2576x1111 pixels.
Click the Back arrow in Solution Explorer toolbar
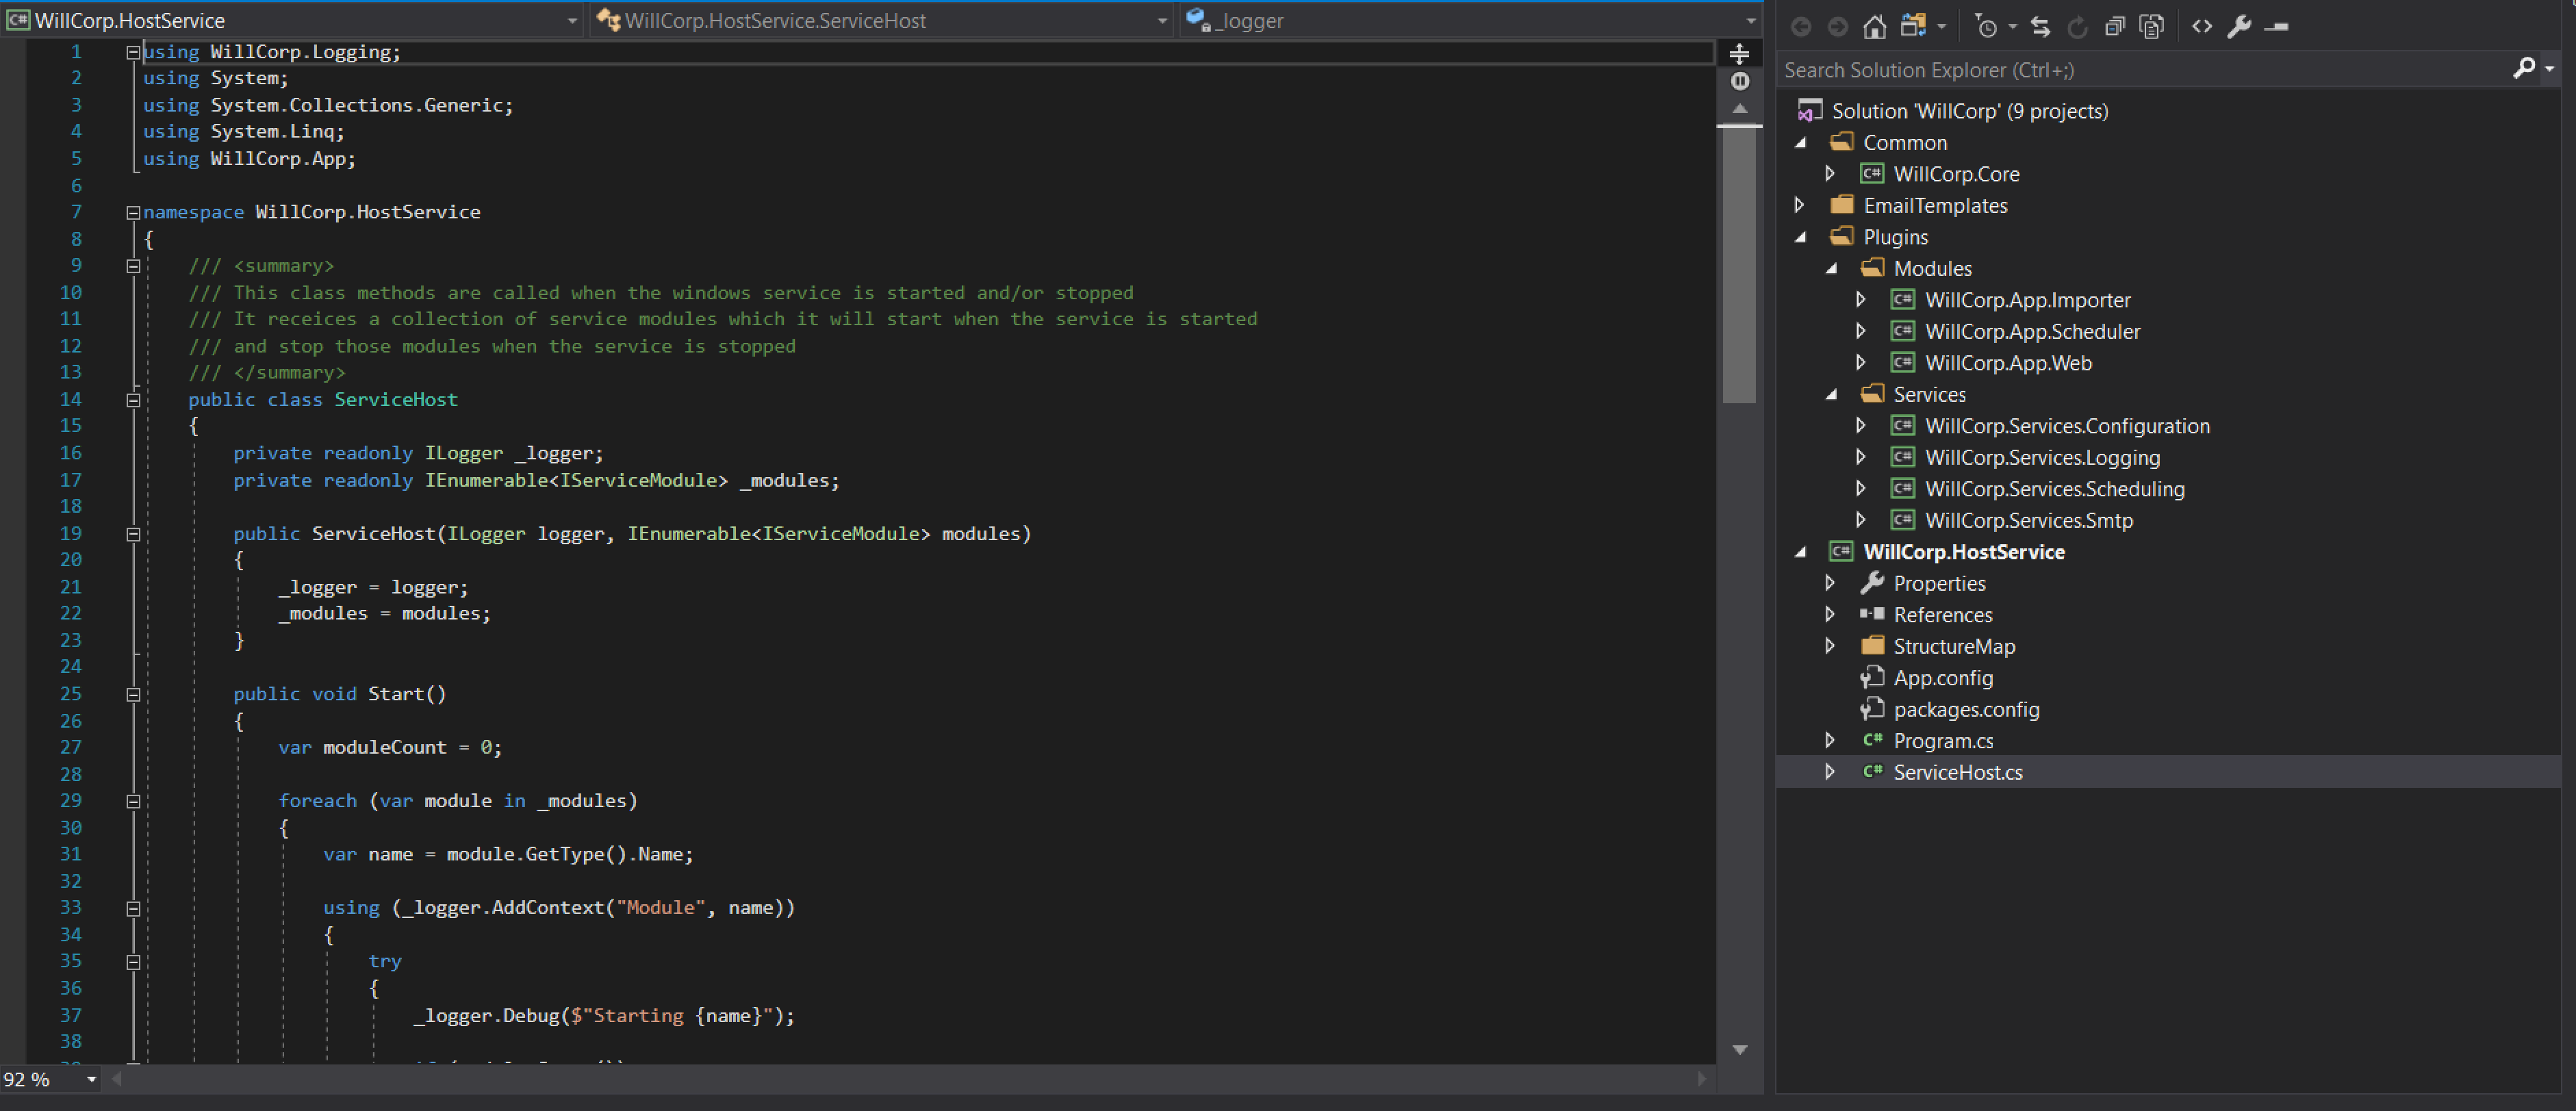coord(1801,26)
